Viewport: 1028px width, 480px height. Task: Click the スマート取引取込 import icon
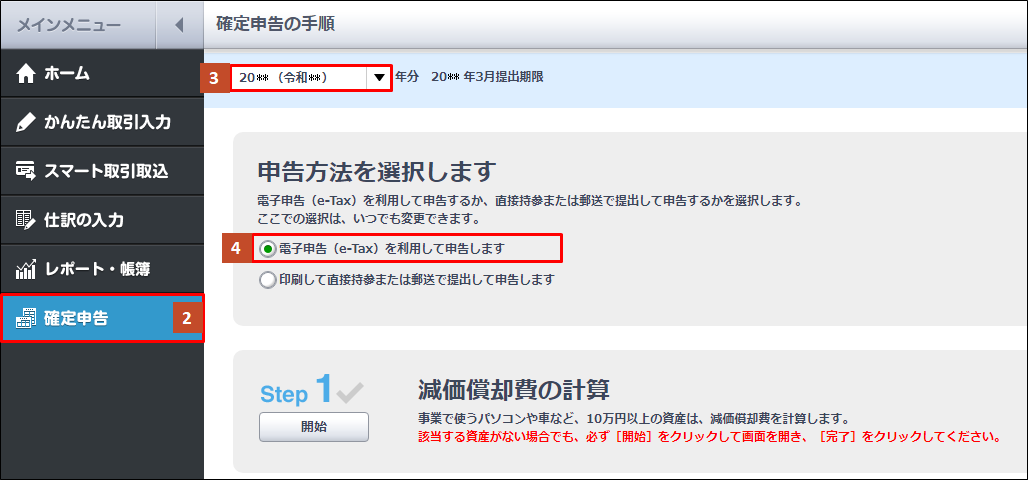(26, 171)
